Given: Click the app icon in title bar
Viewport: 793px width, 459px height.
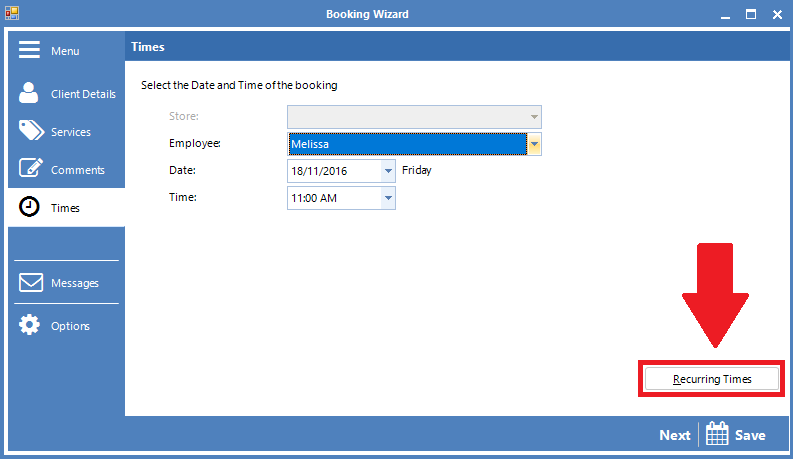Looking at the screenshot, I should click(x=12, y=14).
